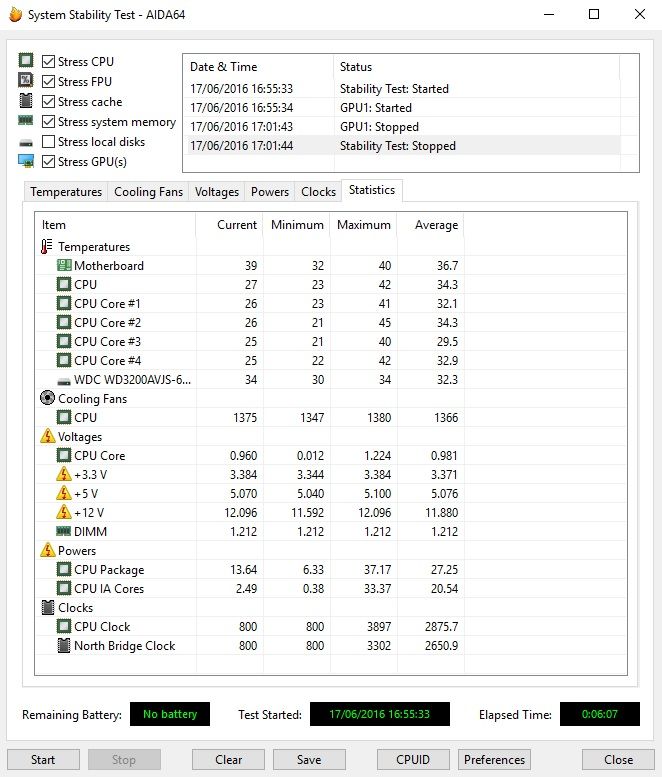Screen dimensions: 662x777
Task: Click the hard drive icon for WDC WD3200AVJS
Action: click(64, 380)
